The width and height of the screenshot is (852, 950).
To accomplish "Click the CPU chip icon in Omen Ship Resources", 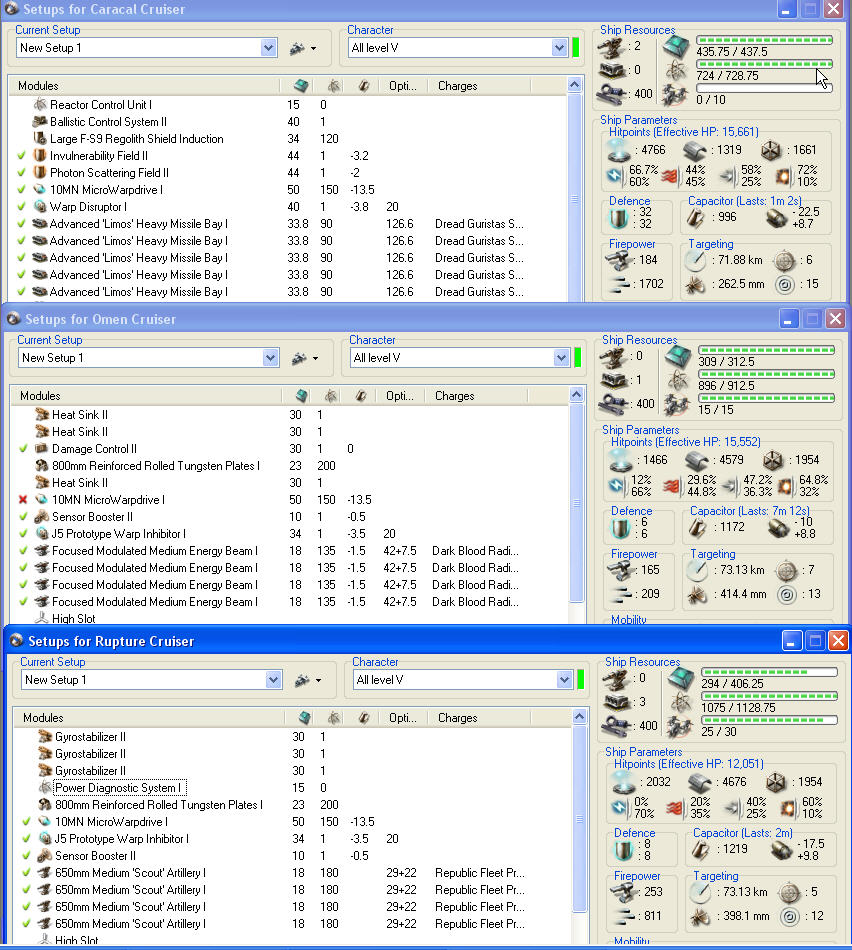I will (x=677, y=356).
